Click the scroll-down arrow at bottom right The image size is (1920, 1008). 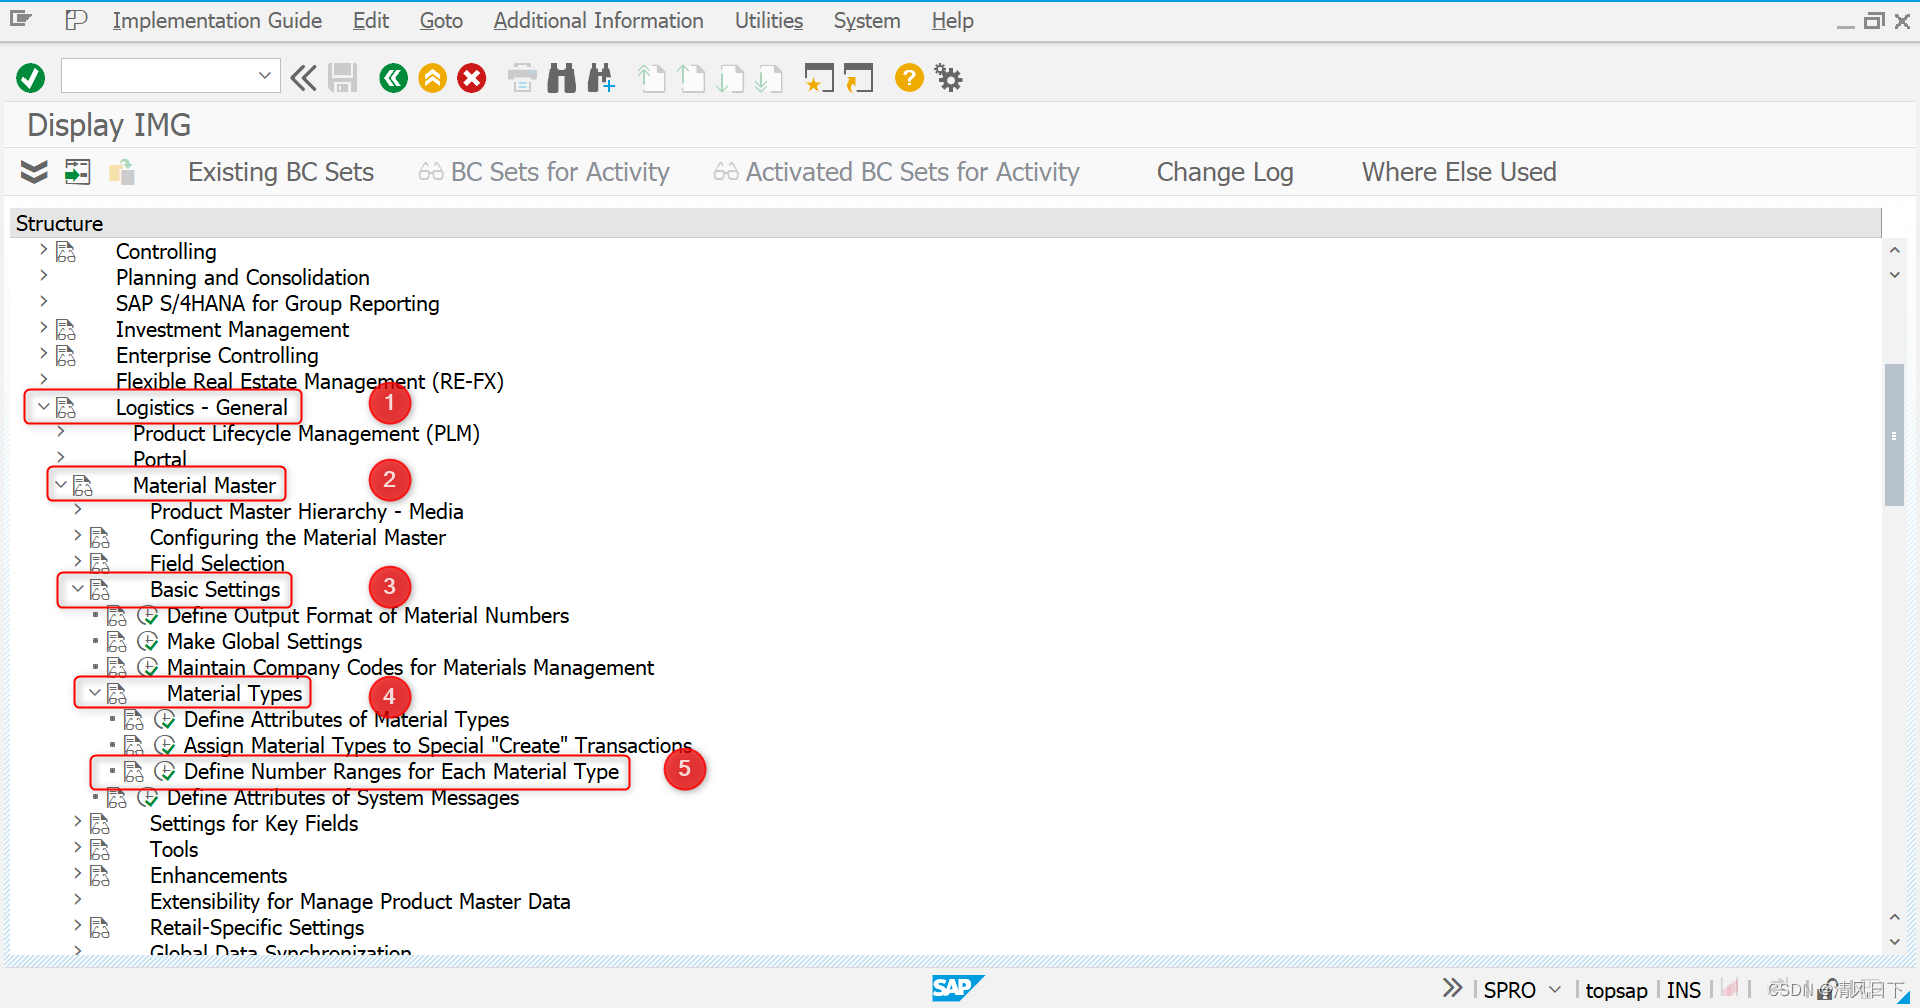click(x=1894, y=941)
